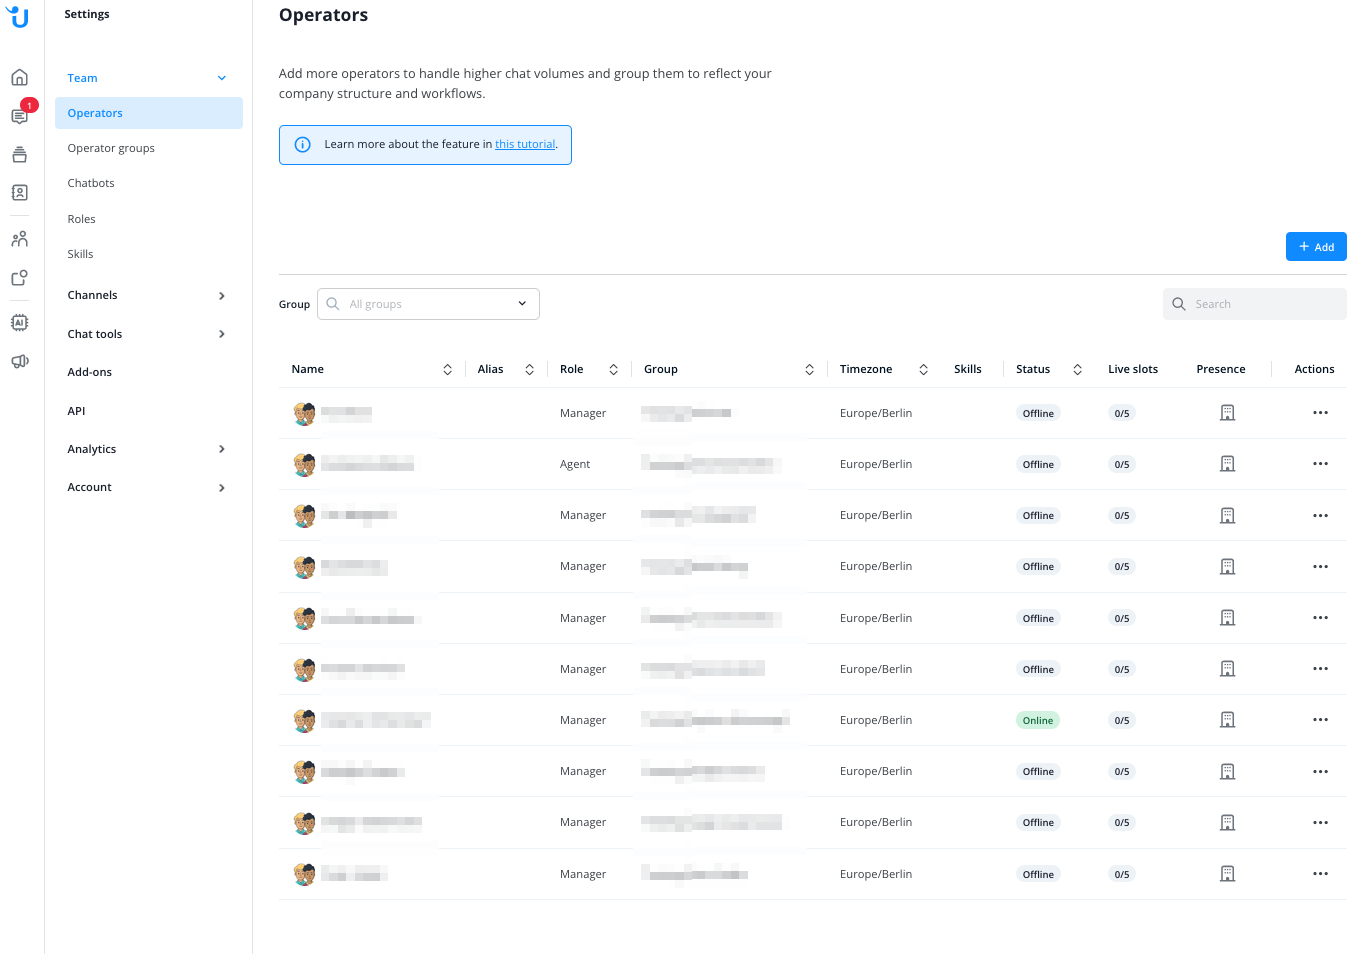Click the megaphone announcements icon
This screenshot has width=1363, height=954.
[19, 361]
